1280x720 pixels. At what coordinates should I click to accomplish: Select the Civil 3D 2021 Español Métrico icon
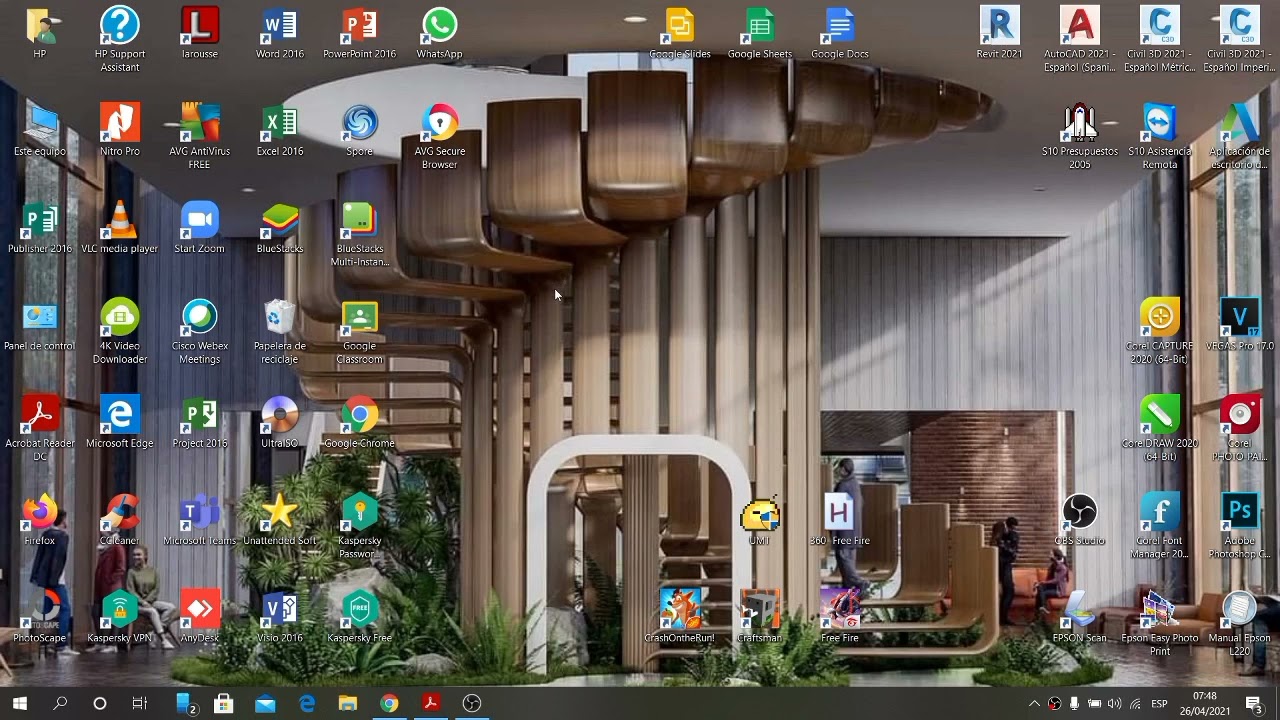(1160, 39)
